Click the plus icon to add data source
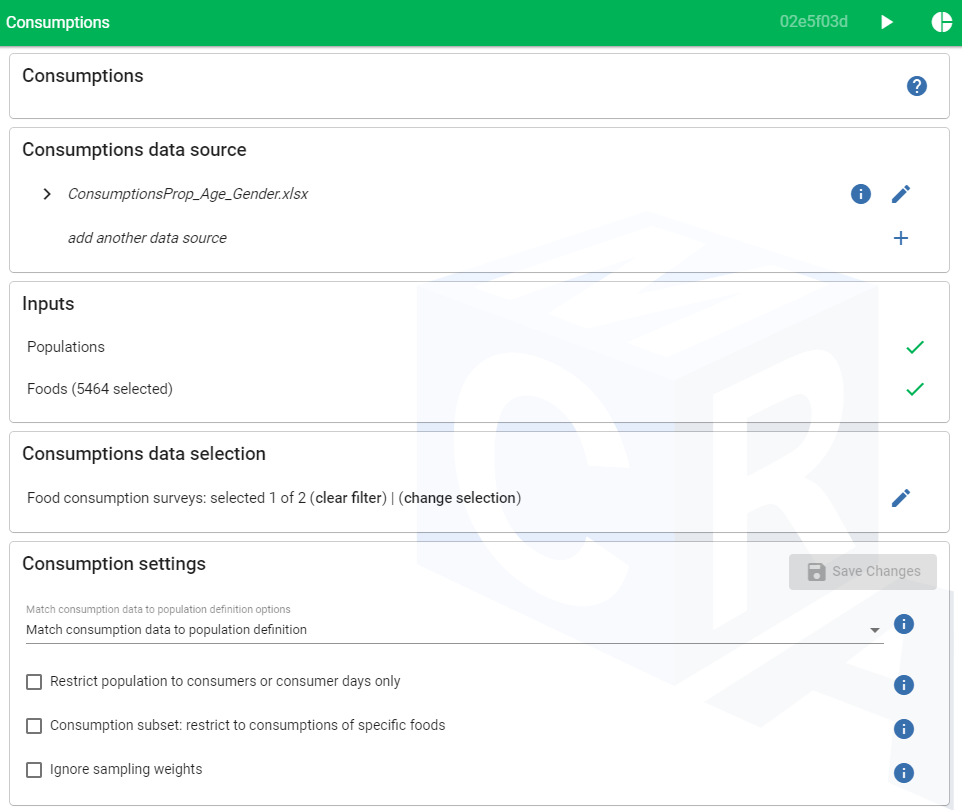Image resolution: width=962 pixels, height=810 pixels. [x=900, y=238]
